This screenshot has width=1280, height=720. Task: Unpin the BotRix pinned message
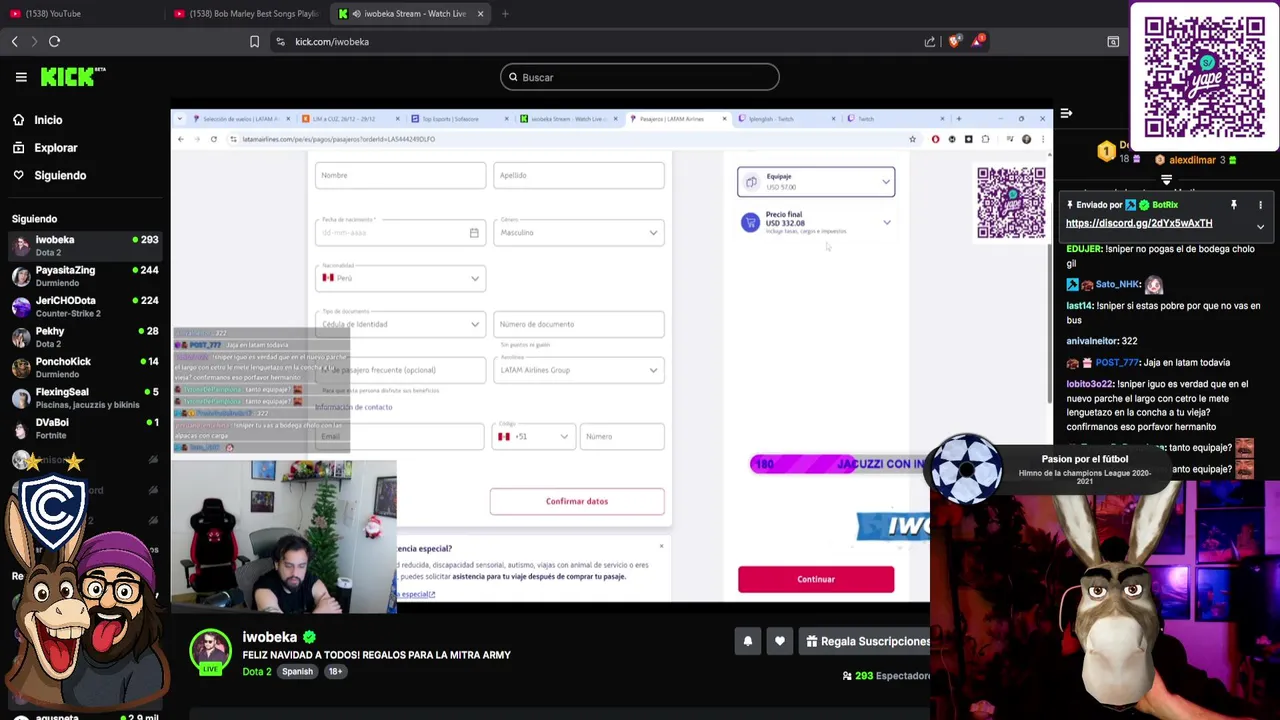1234,205
